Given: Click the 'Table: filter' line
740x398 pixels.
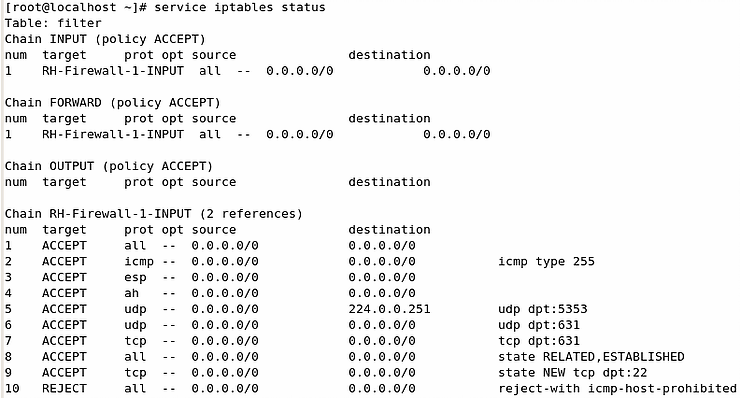Looking at the screenshot, I should tap(53, 23).
